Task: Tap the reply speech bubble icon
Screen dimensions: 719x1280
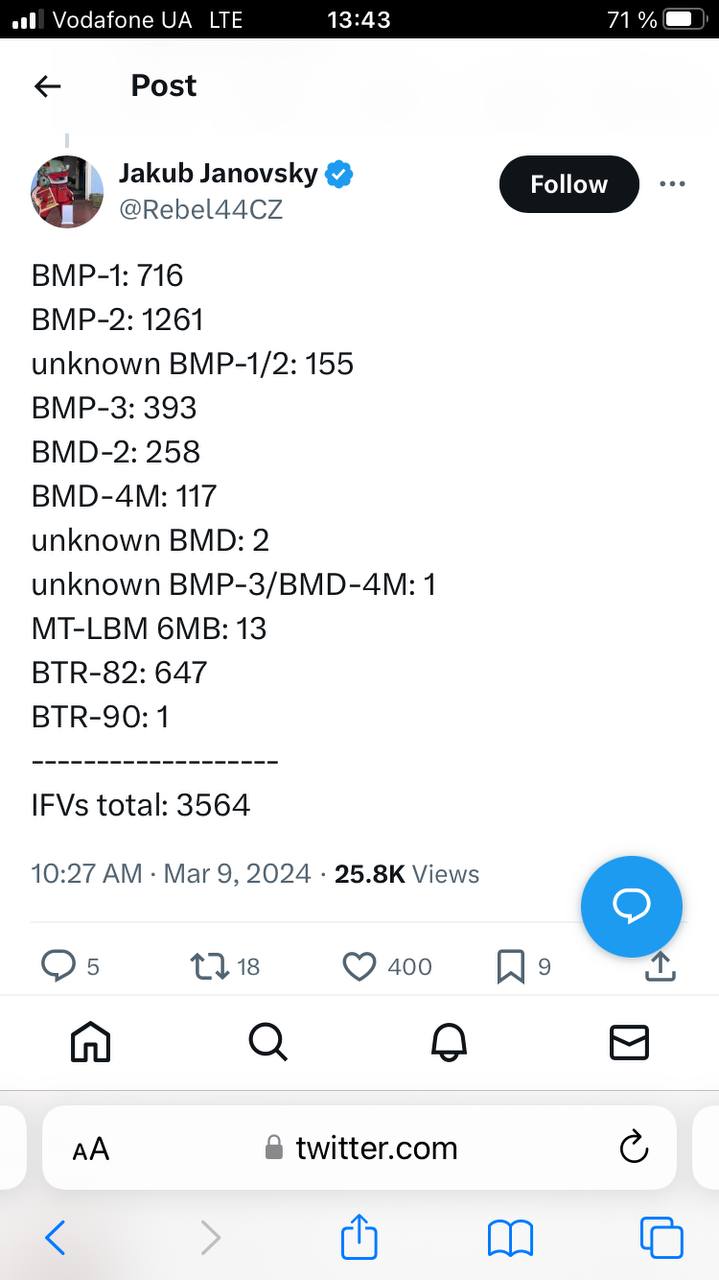Action: pyautogui.click(x=57, y=966)
